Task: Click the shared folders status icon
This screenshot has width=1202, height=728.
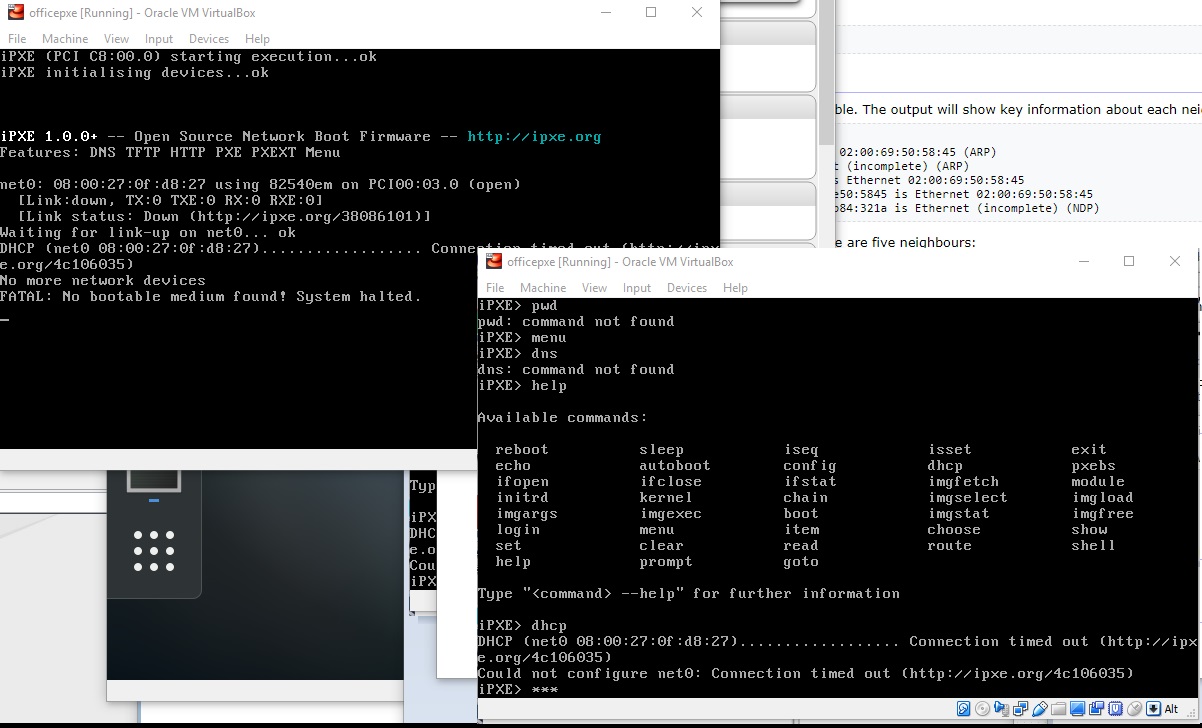Action: (x=1058, y=709)
